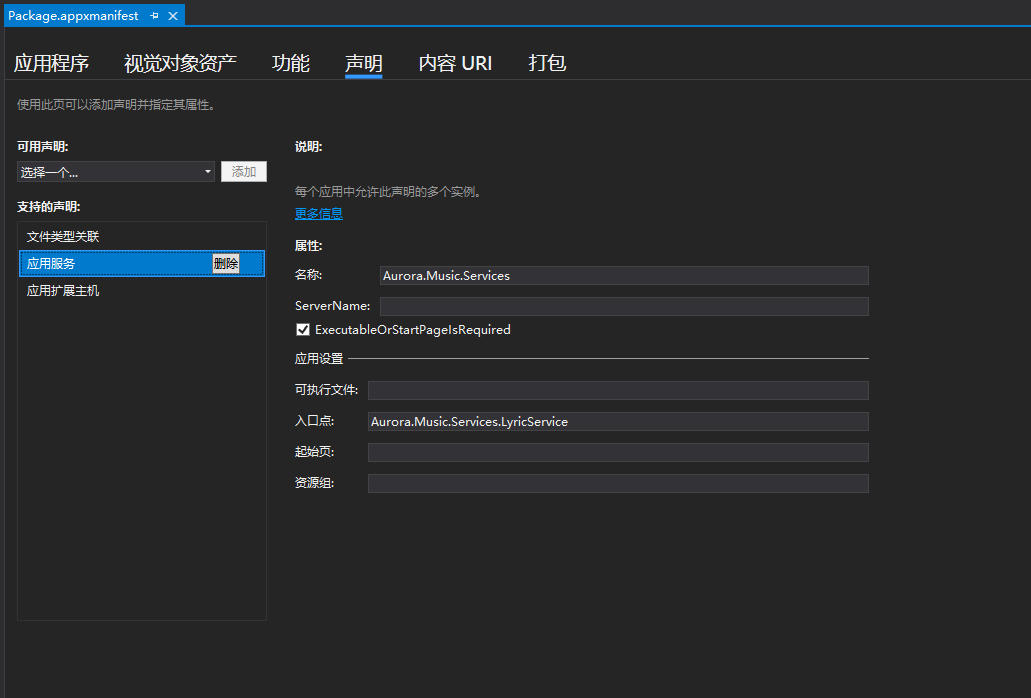Image resolution: width=1031 pixels, height=698 pixels.
Task: Click the 资源组 input field
Action: tap(618, 483)
